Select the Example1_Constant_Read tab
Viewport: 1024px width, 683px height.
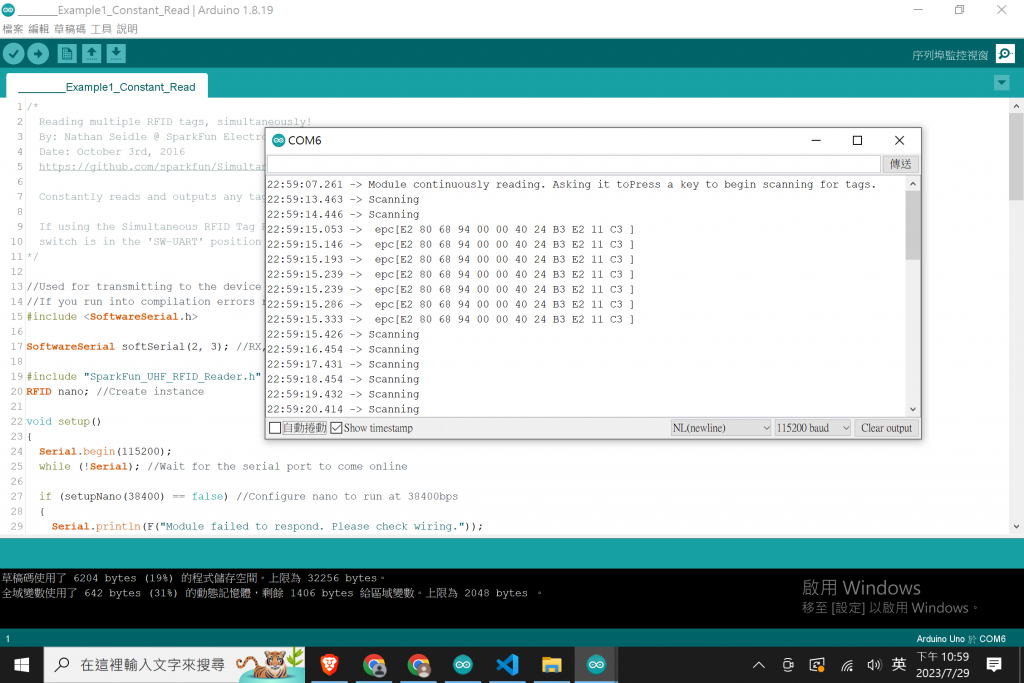[x=107, y=87]
